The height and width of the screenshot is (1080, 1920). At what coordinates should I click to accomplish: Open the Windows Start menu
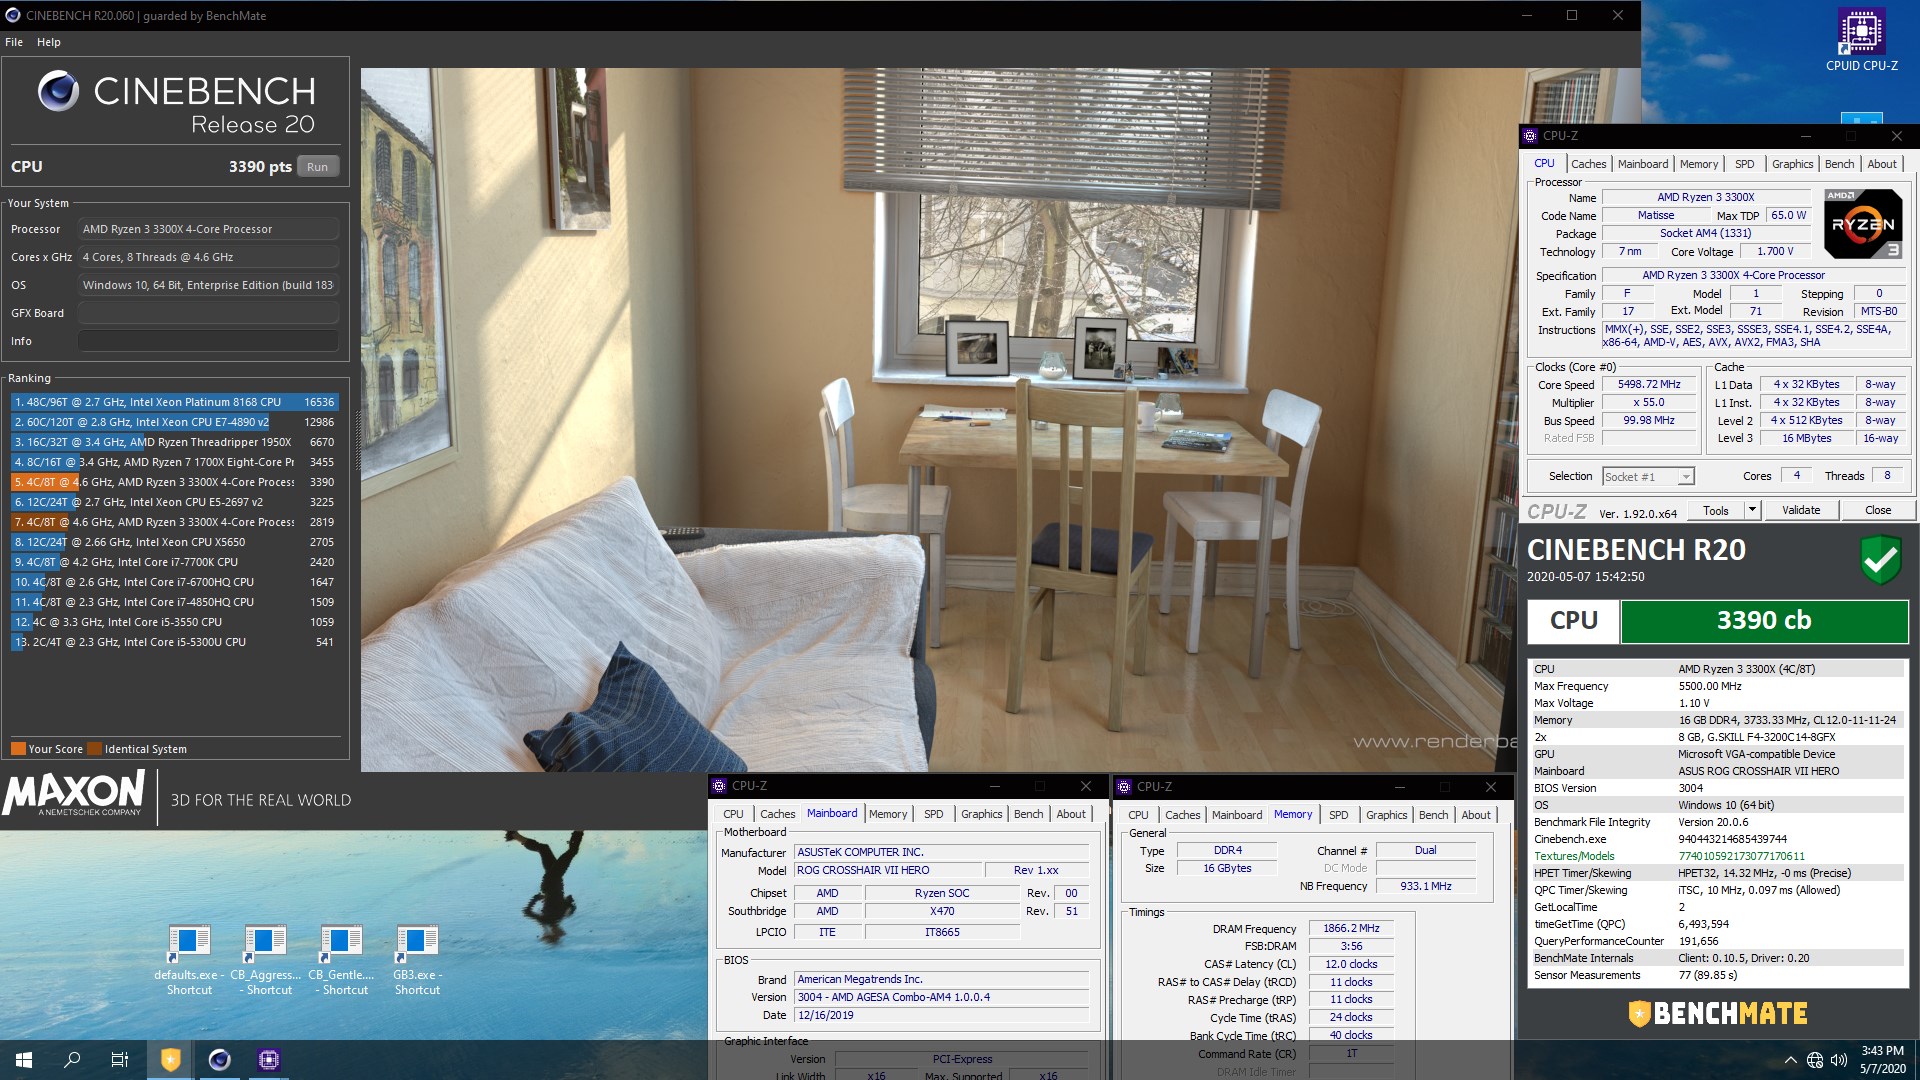[24, 1059]
